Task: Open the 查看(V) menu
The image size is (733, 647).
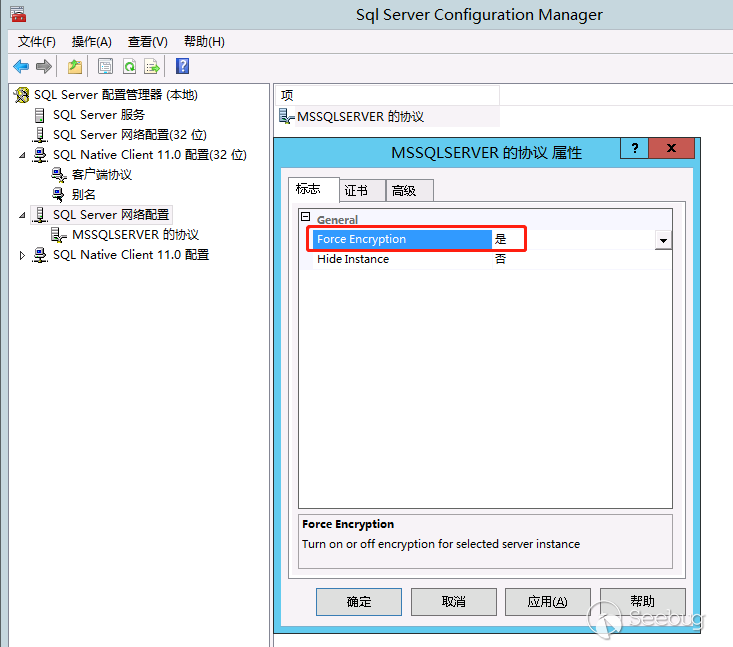Action: 148,42
